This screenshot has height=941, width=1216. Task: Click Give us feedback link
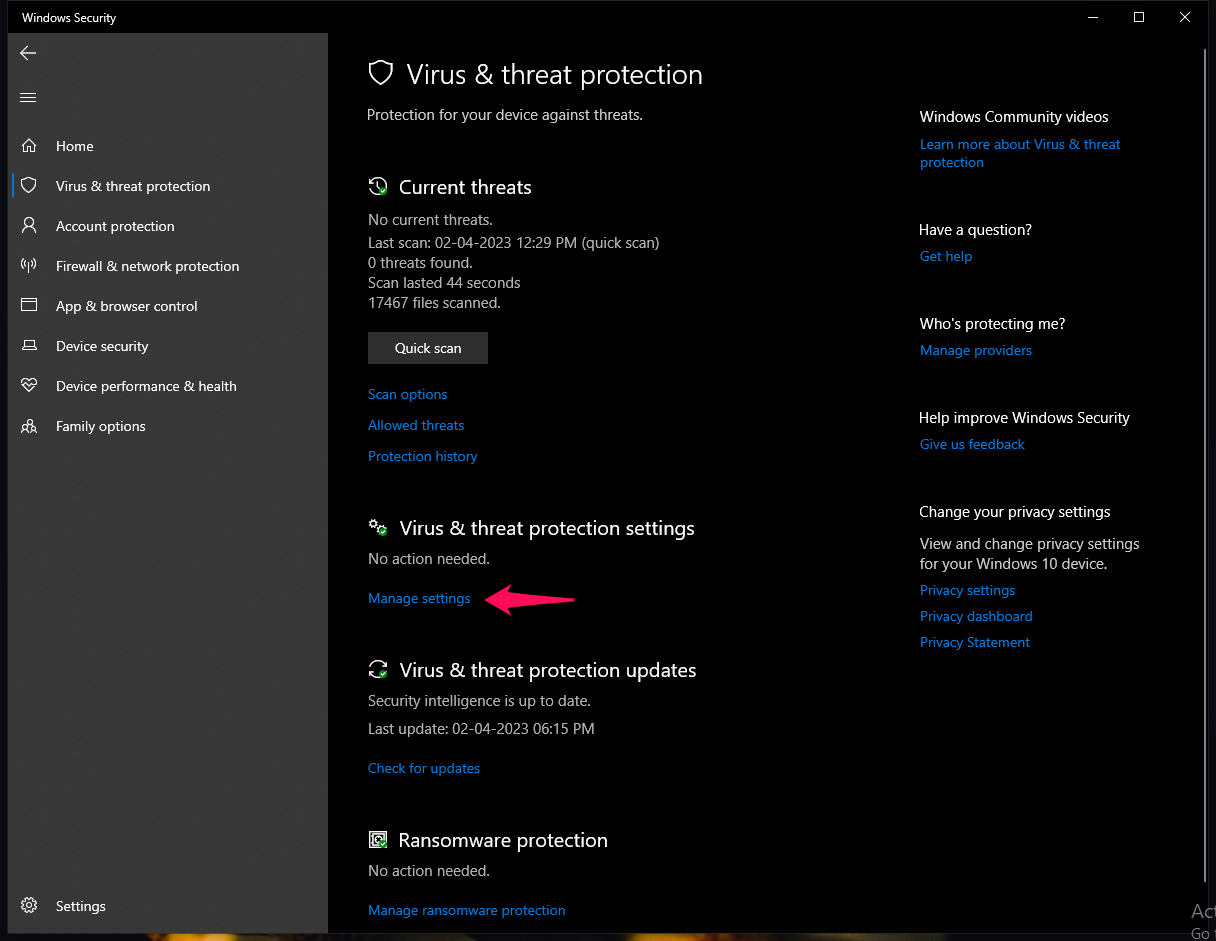coord(972,444)
